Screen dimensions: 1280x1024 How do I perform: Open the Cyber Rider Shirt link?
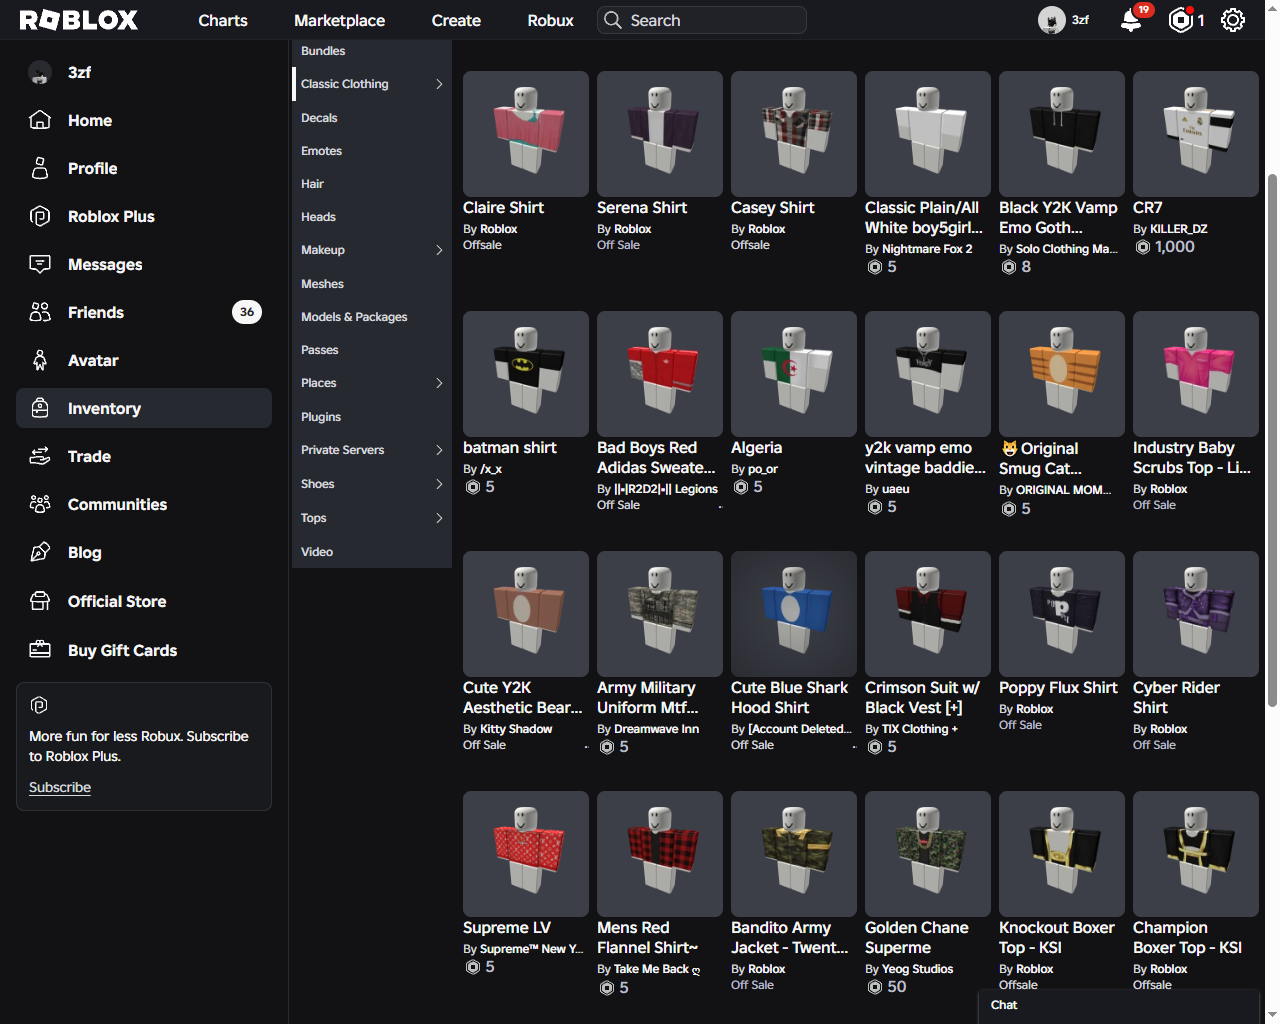(1176, 698)
